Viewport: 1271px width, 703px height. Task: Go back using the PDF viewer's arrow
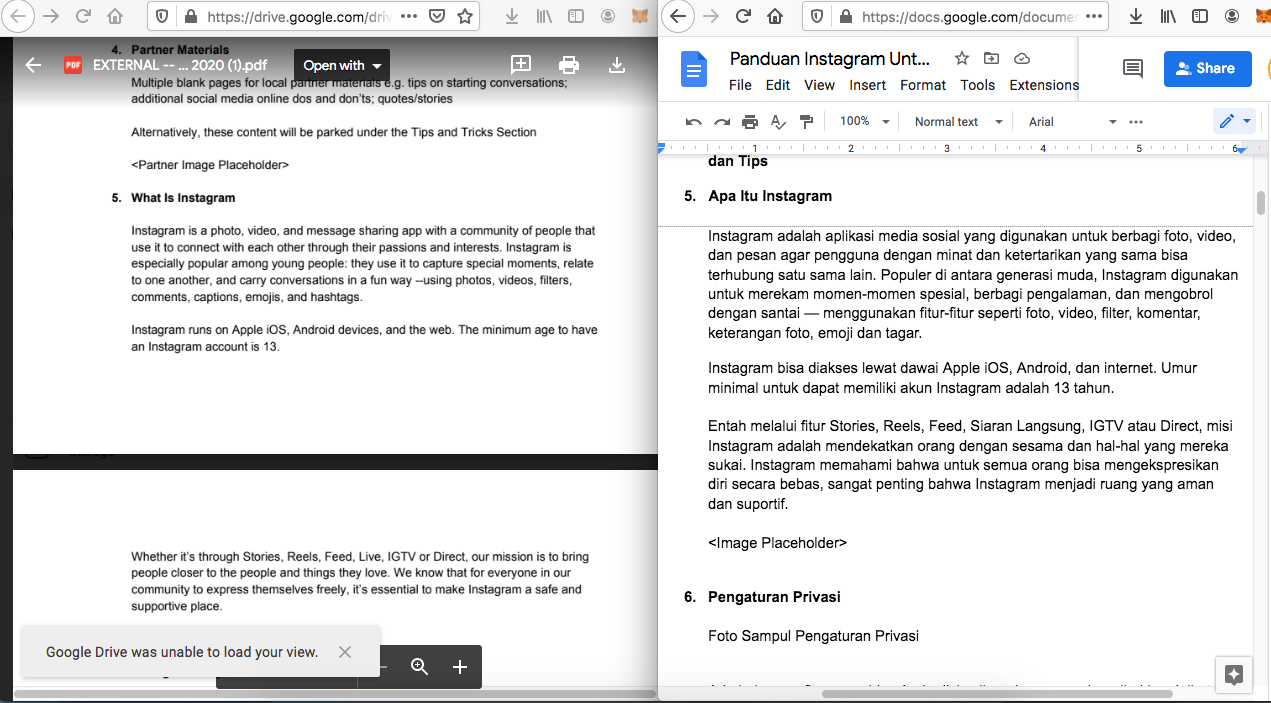(x=33, y=65)
